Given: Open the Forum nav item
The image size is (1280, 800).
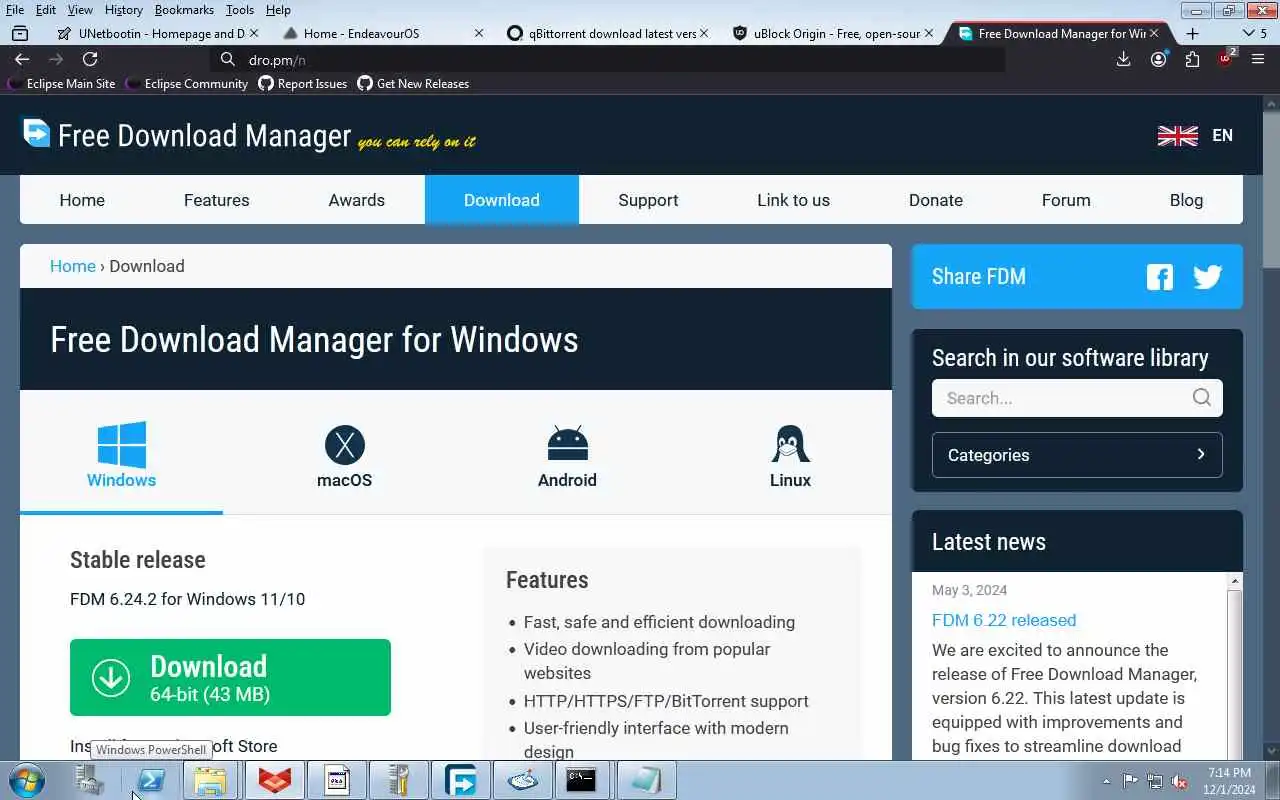Looking at the screenshot, I should pos(1066,200).
